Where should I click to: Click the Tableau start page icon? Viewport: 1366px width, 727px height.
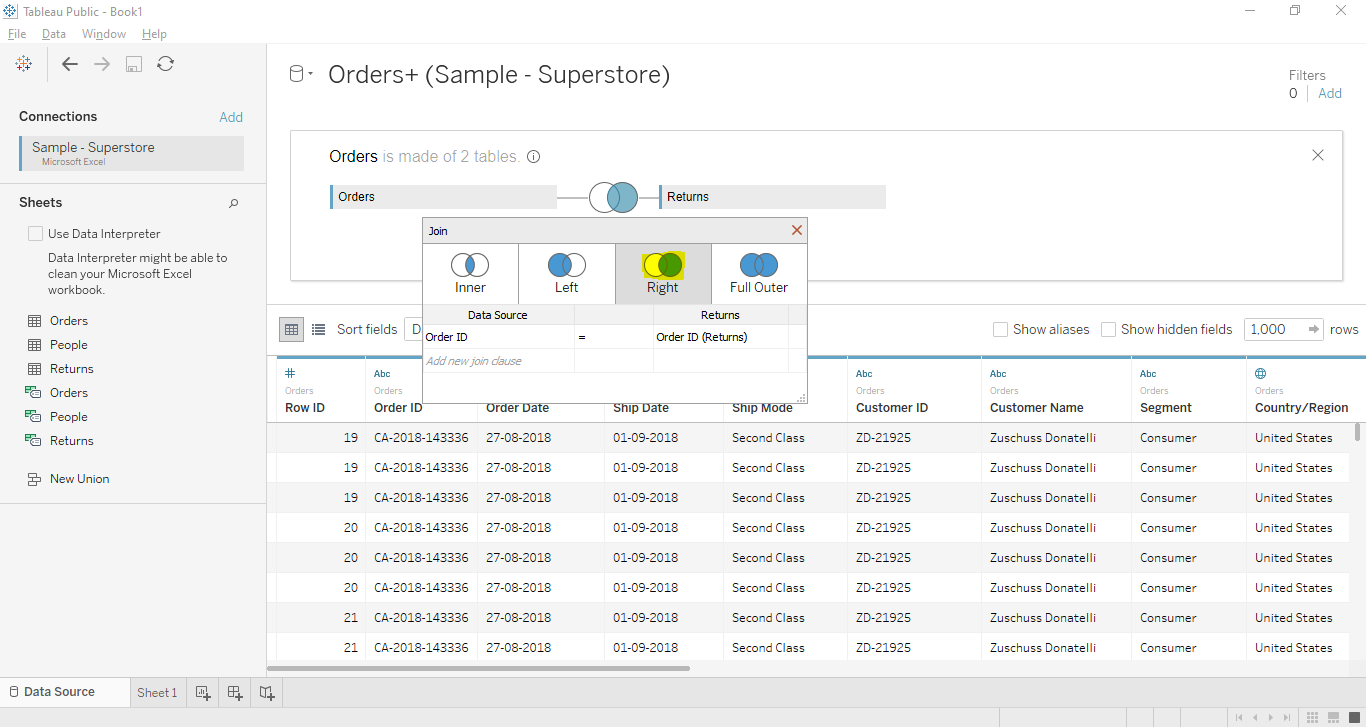coord(24,64)
